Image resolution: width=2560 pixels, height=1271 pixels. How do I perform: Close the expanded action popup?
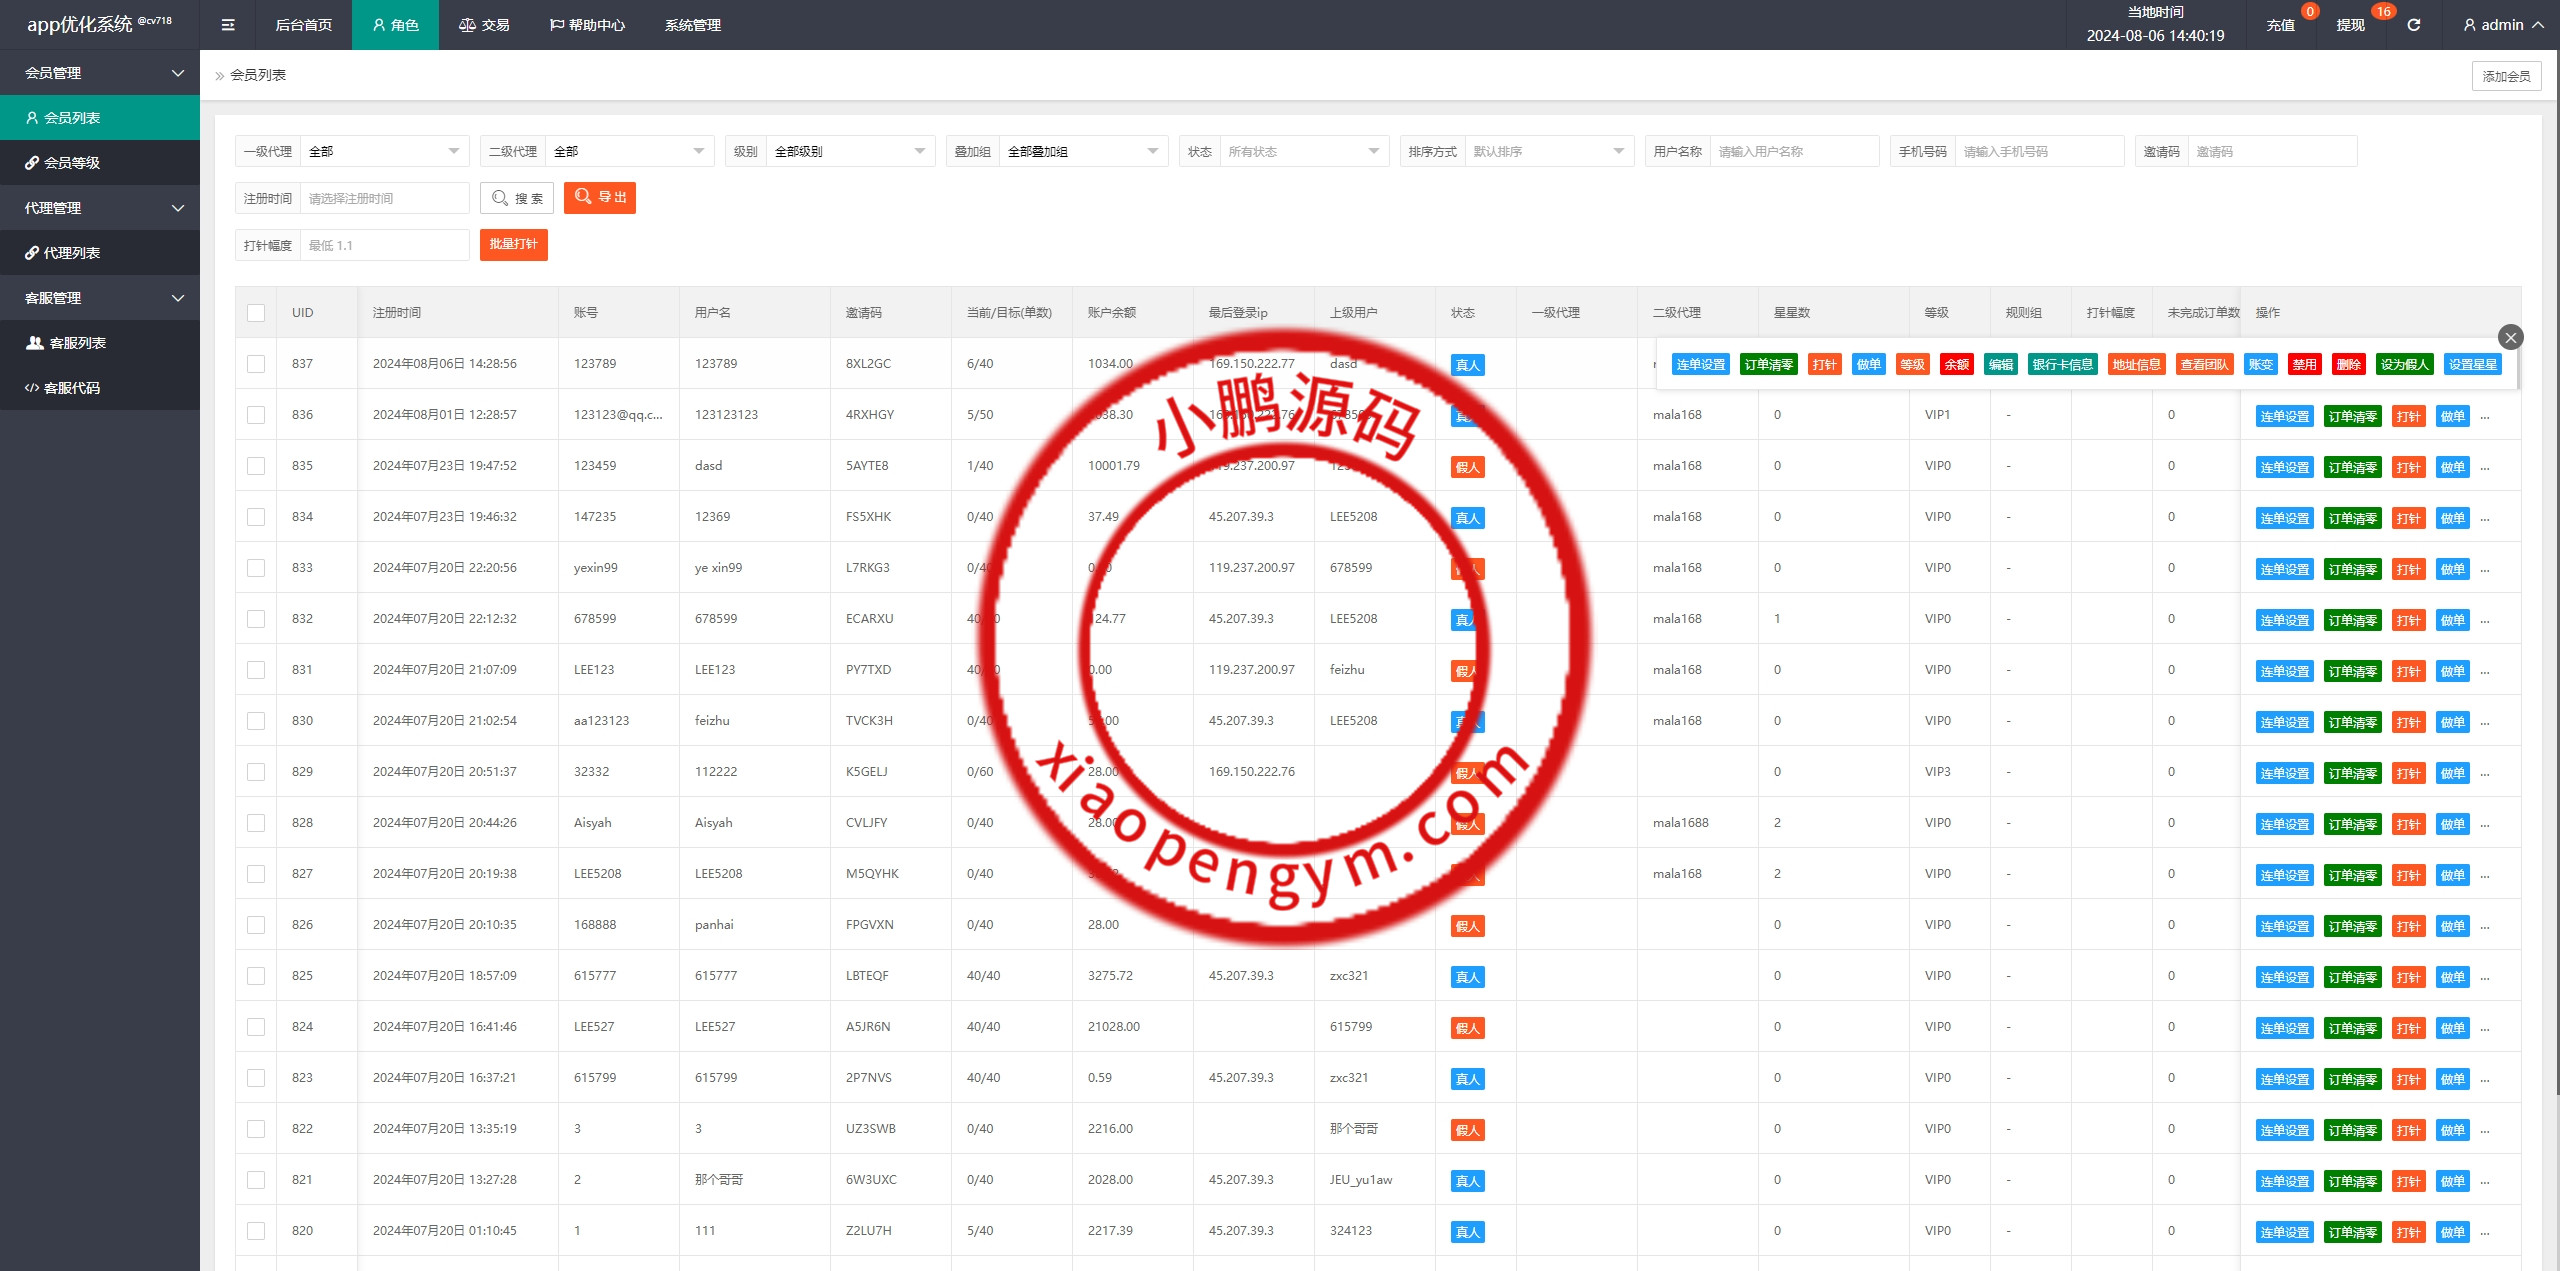coord(2510,337)
